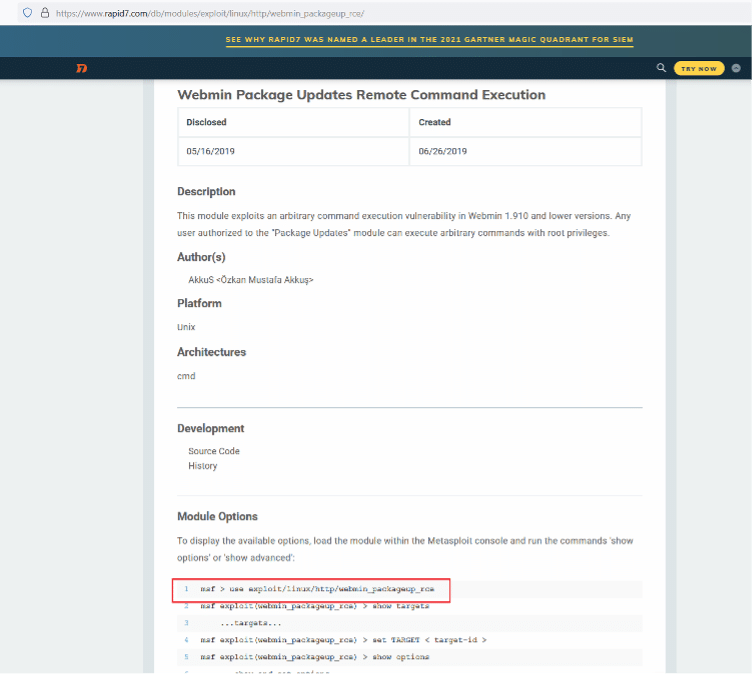This screenshot has height=675, width=753.
Task: Click the 'set TARGET < target-id >' code line
Action: pyautogui.click(x=343, y=640)
